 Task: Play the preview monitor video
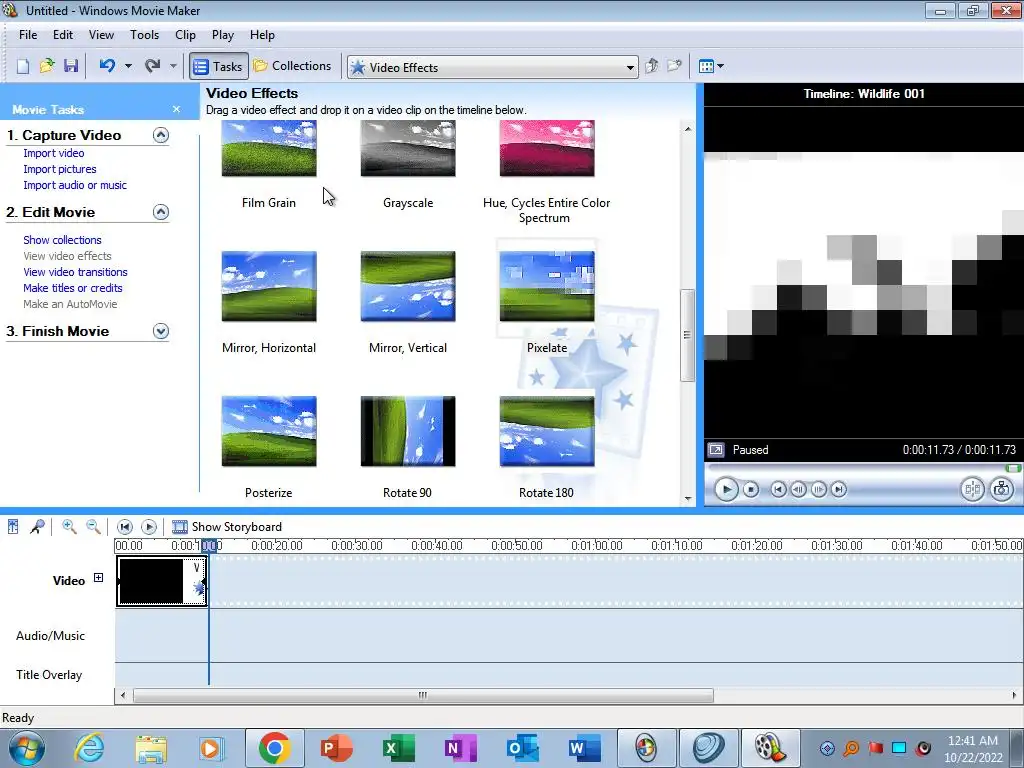(726, 489)
